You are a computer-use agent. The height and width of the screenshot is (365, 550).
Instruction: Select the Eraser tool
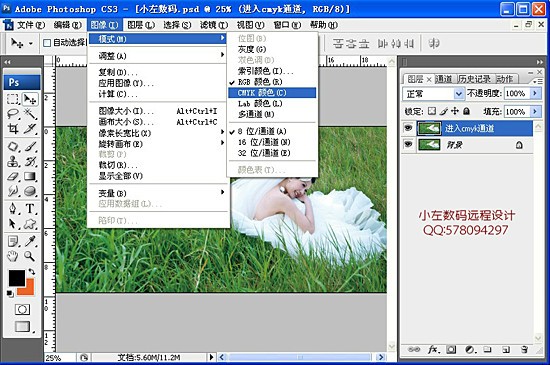point(13,176)
